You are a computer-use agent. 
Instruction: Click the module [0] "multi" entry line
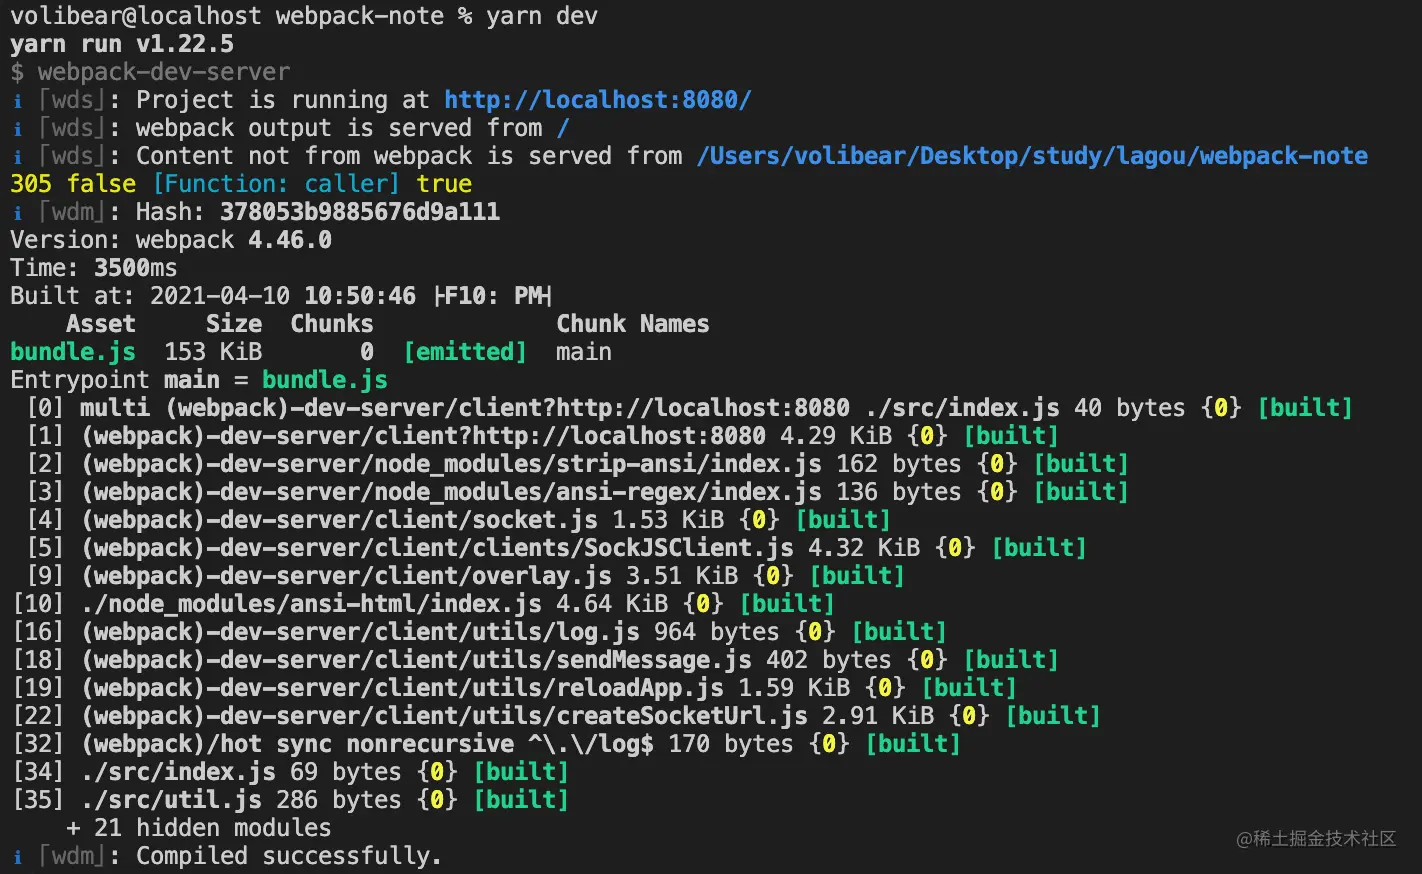(x=690, y=408)
